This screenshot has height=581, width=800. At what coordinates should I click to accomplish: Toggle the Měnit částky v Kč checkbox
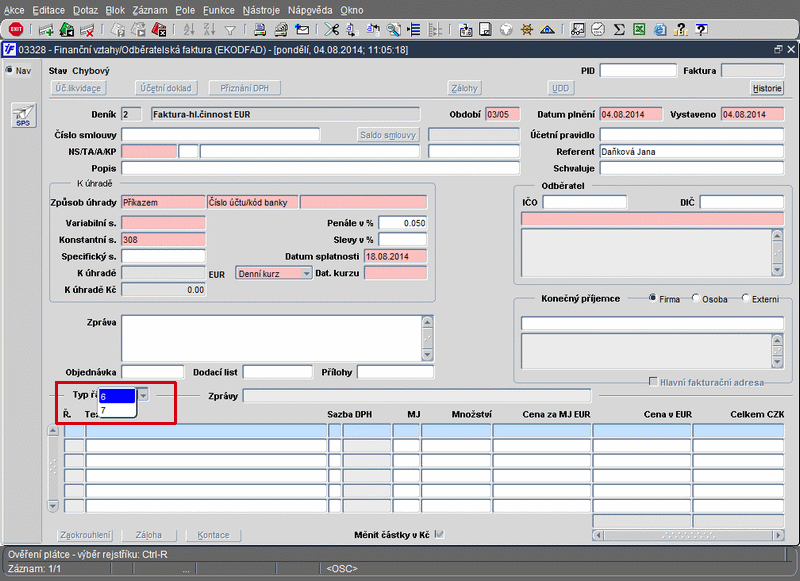pyautogui.click(x=439, y=535)
